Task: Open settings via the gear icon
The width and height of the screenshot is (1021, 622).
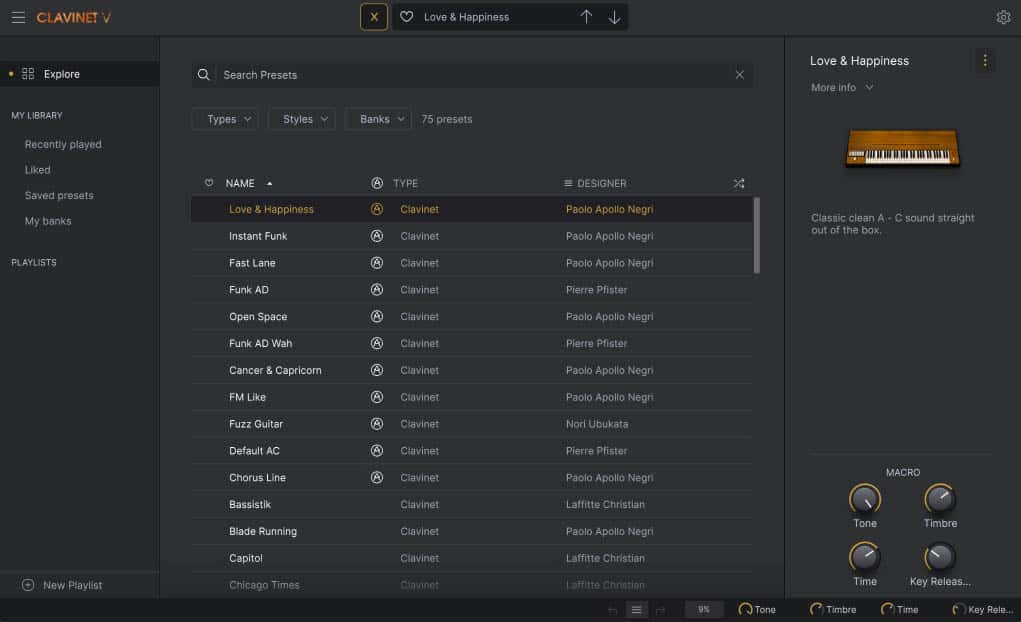Action: point(1003,17)
